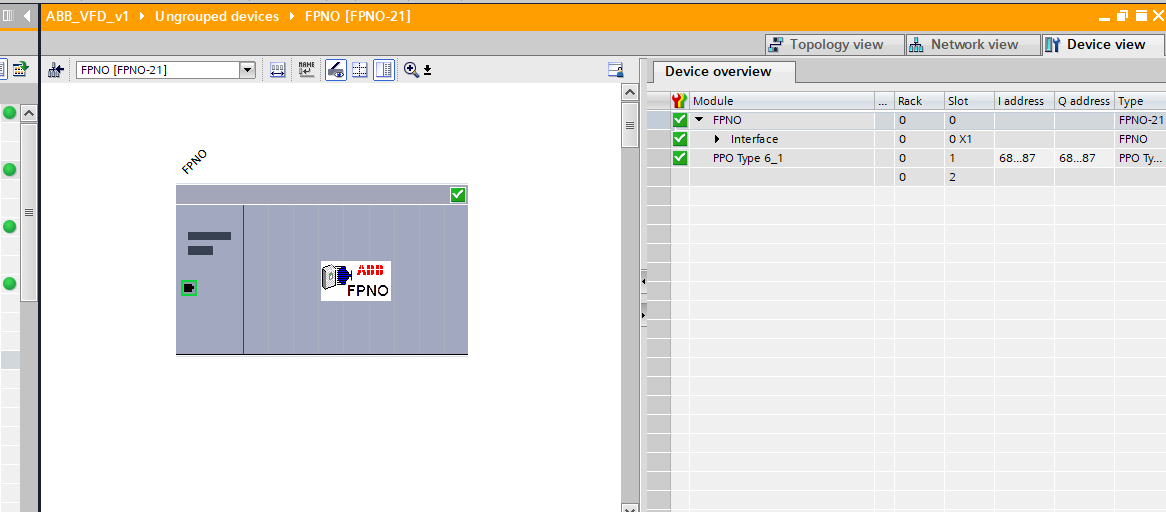Viewport: 1166px width, 512px height.
Task: Click the icon at the toolbar's right end
Action: click(616, 70)
